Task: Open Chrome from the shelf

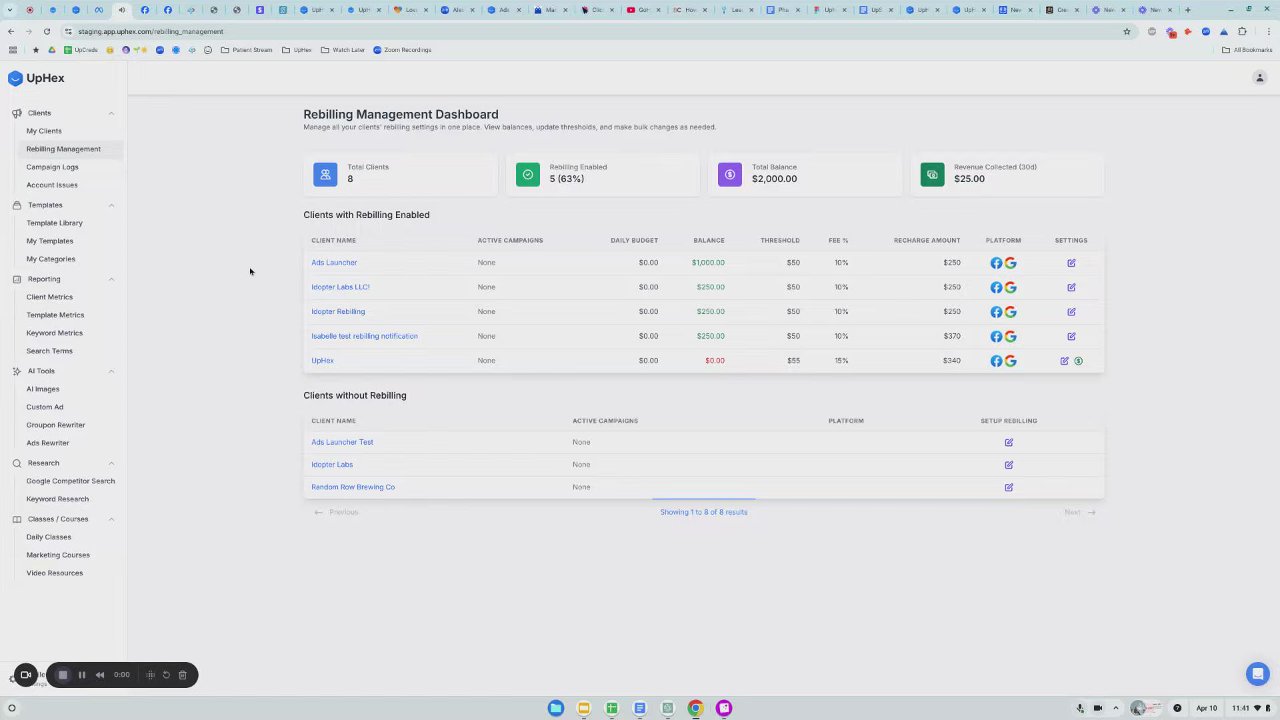Action: tap(696, 708)
